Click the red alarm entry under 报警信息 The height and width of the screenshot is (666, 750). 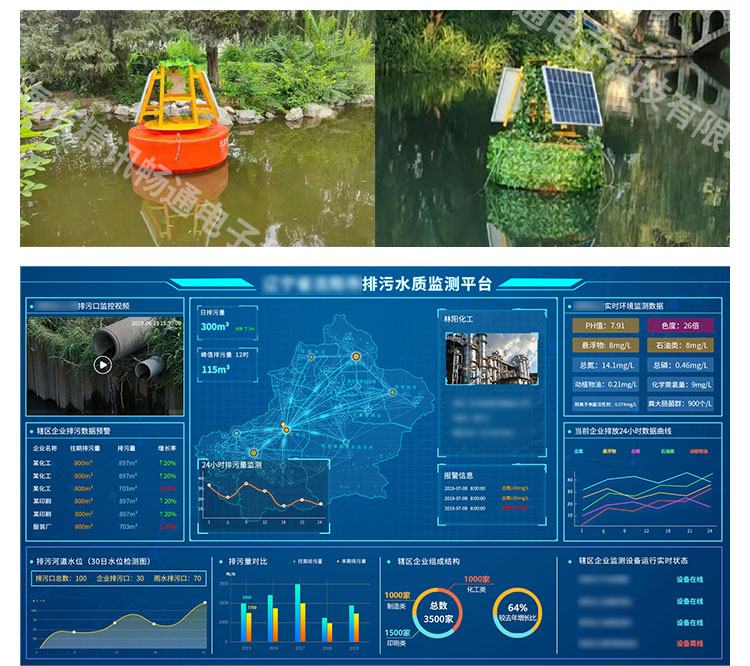click(x=515, y=508)
